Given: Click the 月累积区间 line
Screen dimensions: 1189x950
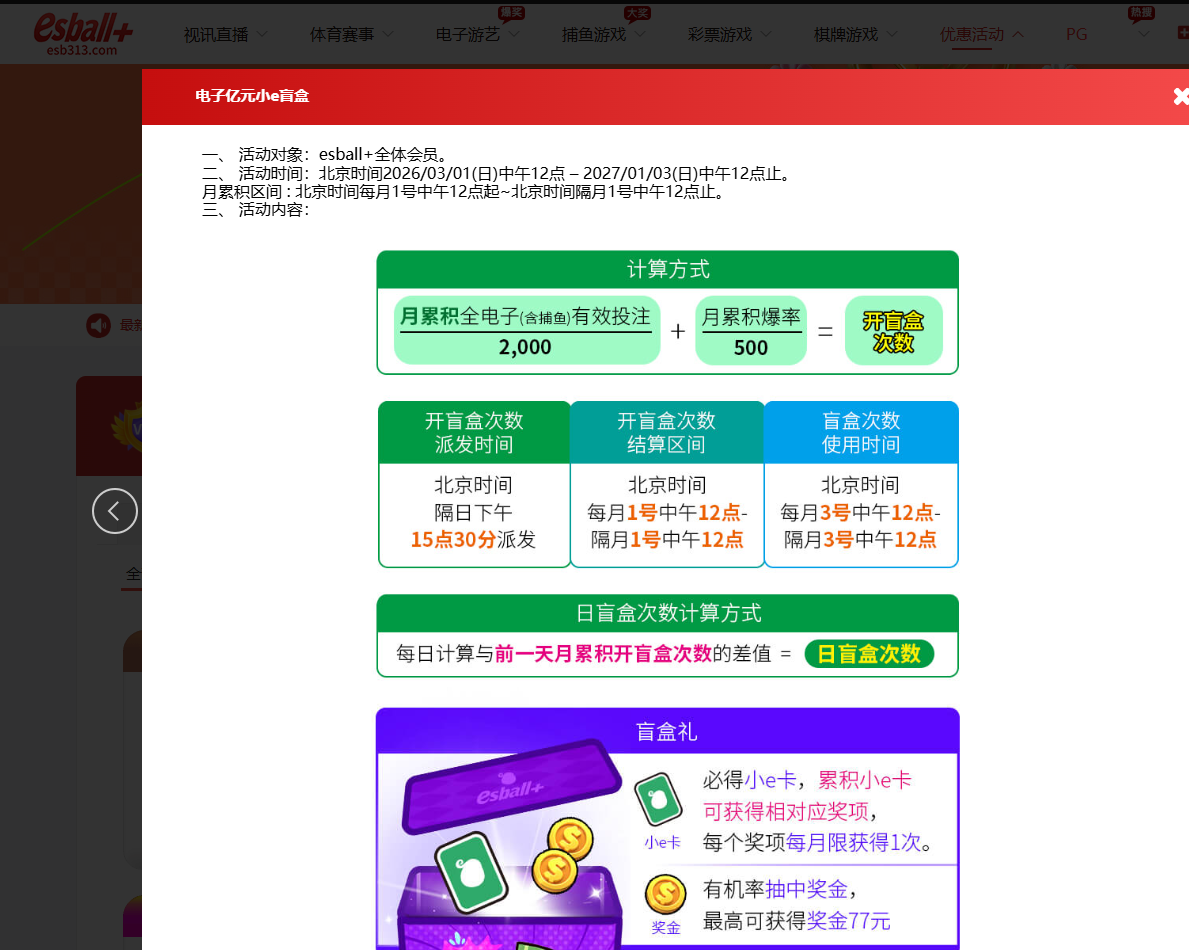Looking at the screenshot, I should coord(466,192).
